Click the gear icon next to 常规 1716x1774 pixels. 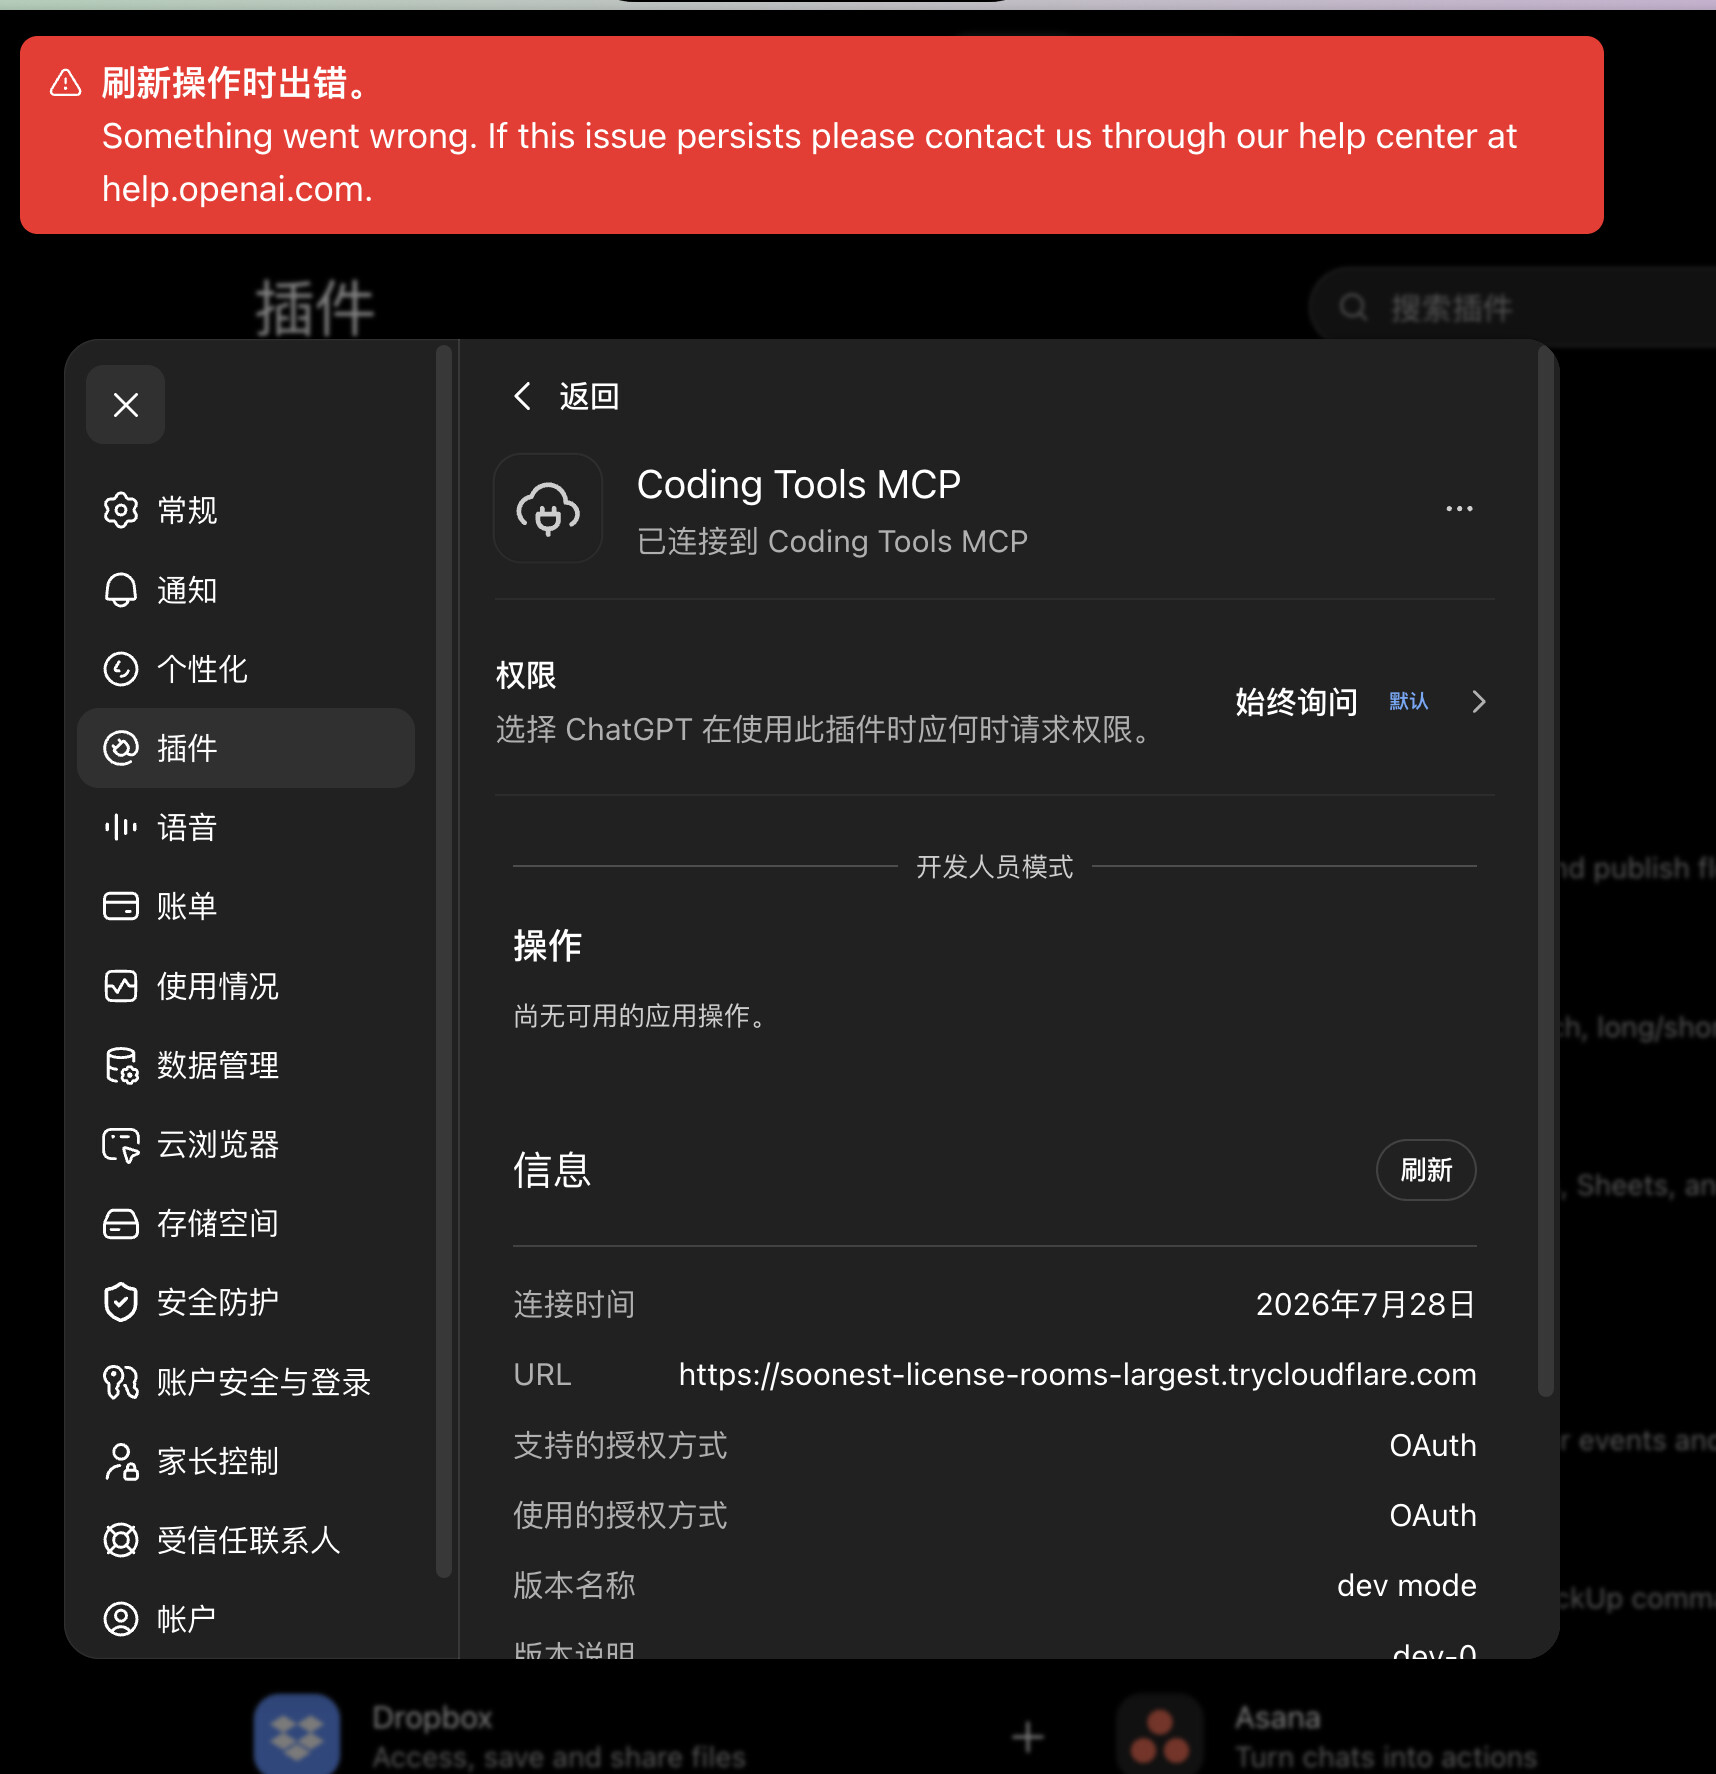tap(121, 510)
